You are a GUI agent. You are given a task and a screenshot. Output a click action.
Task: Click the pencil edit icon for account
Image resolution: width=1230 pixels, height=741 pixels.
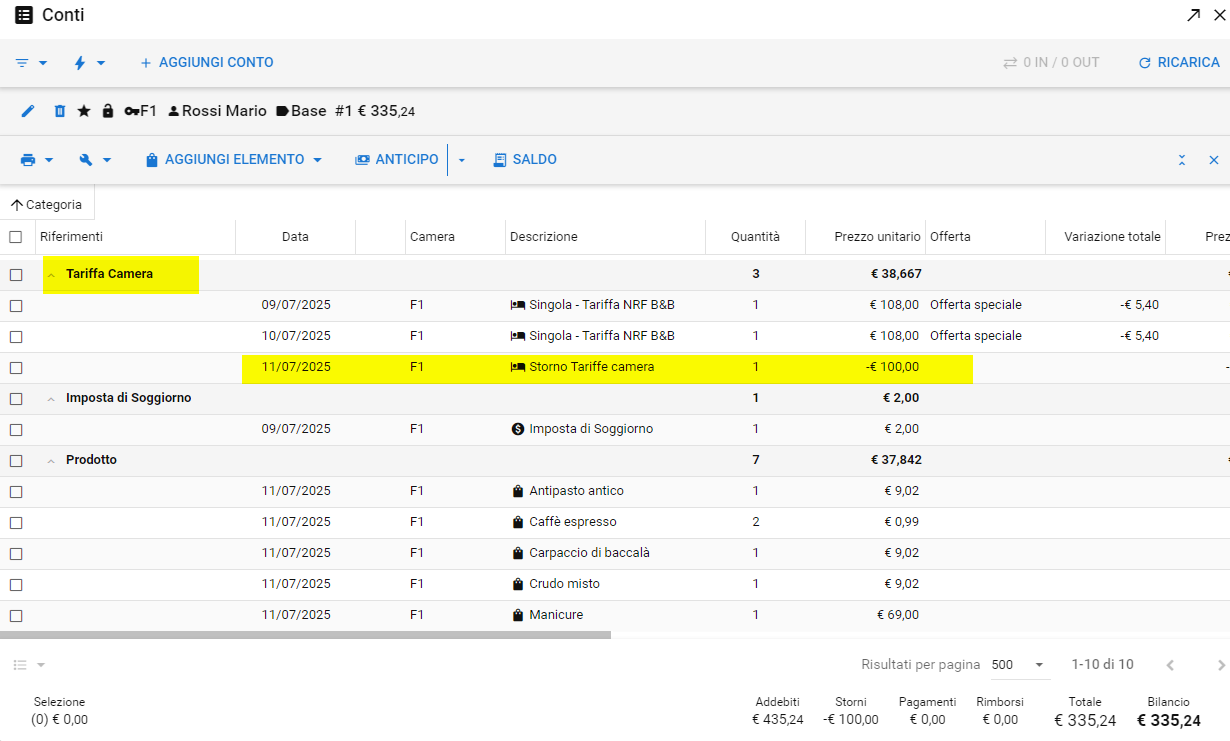[28, 111]
